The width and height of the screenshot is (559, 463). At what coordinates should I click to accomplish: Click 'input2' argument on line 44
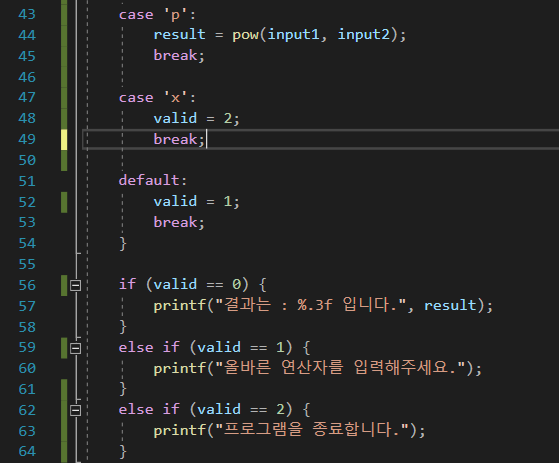[364, 35]
